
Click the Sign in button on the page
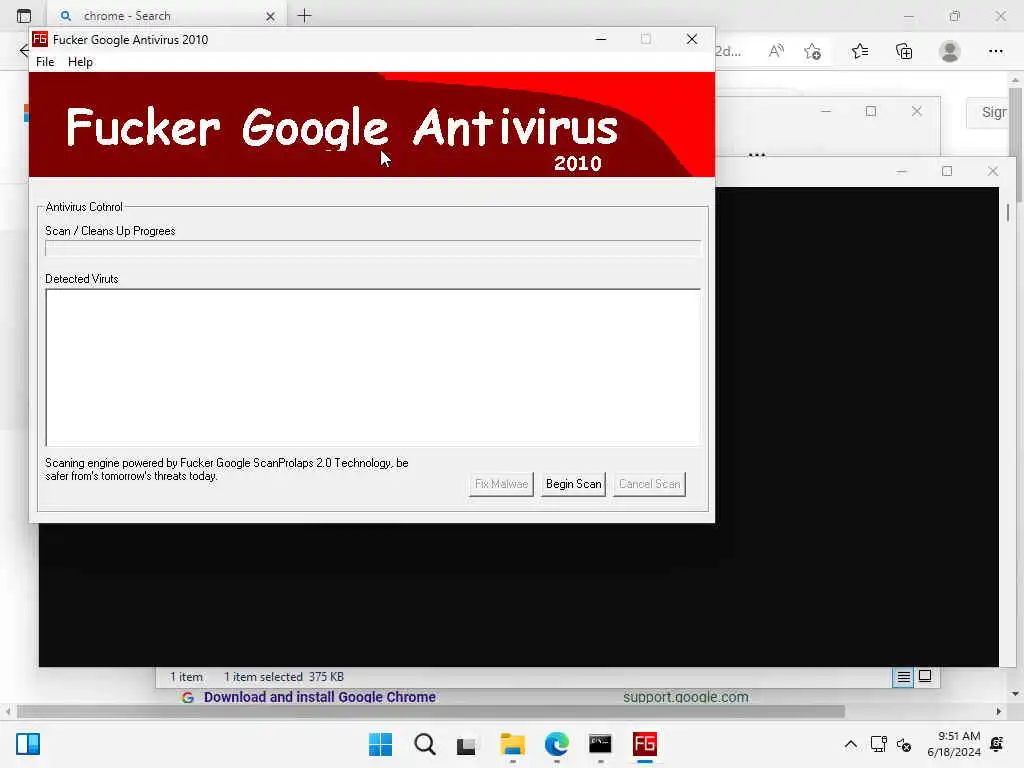(988, 112)
